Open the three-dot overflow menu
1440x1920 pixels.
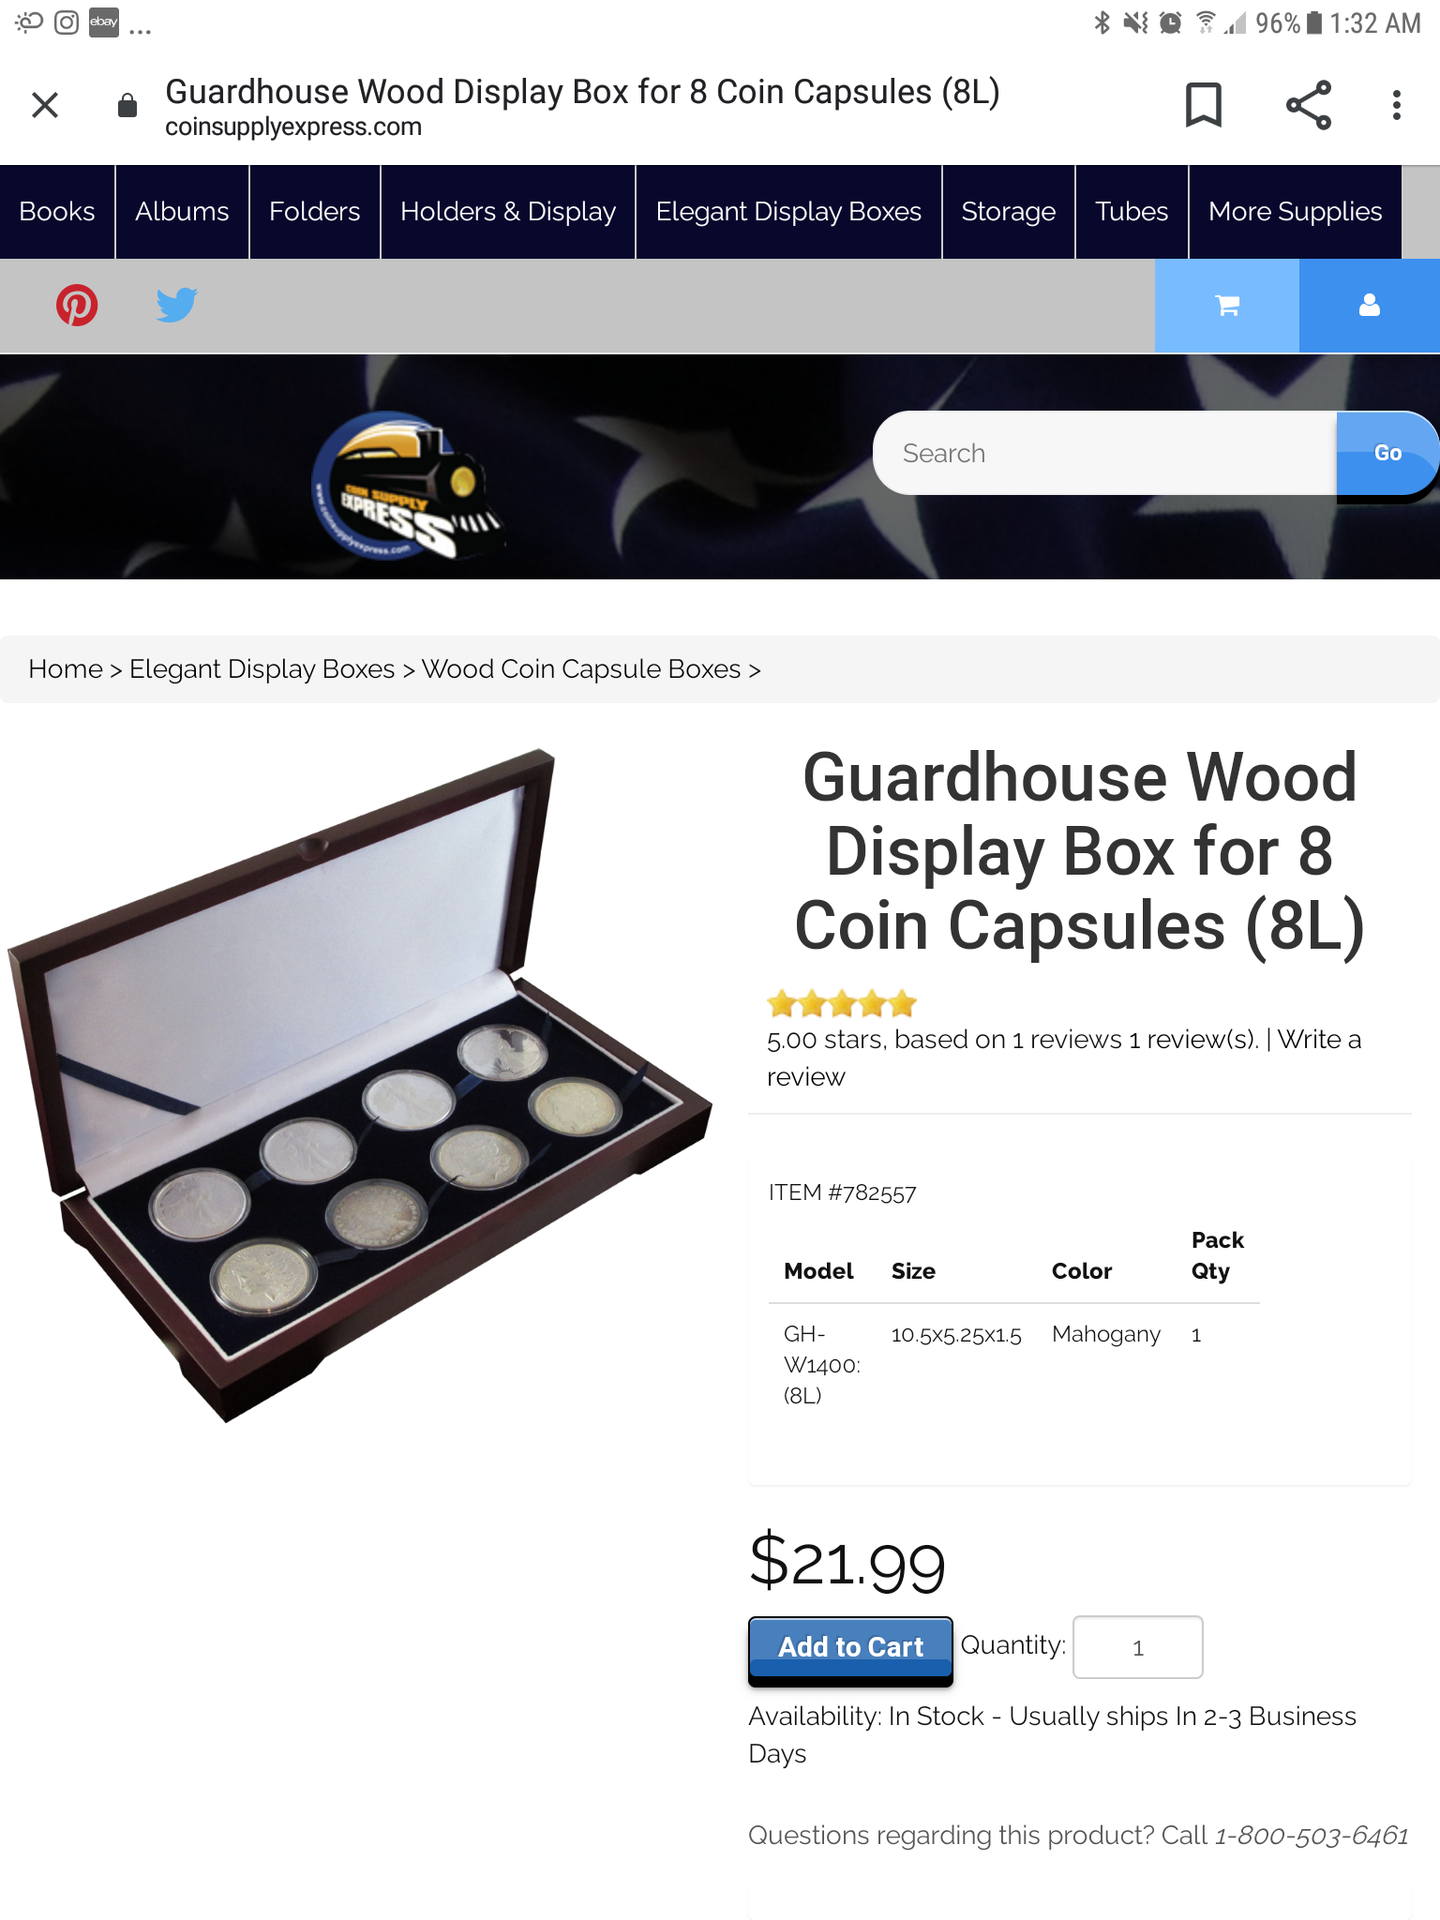point(1396,105)
